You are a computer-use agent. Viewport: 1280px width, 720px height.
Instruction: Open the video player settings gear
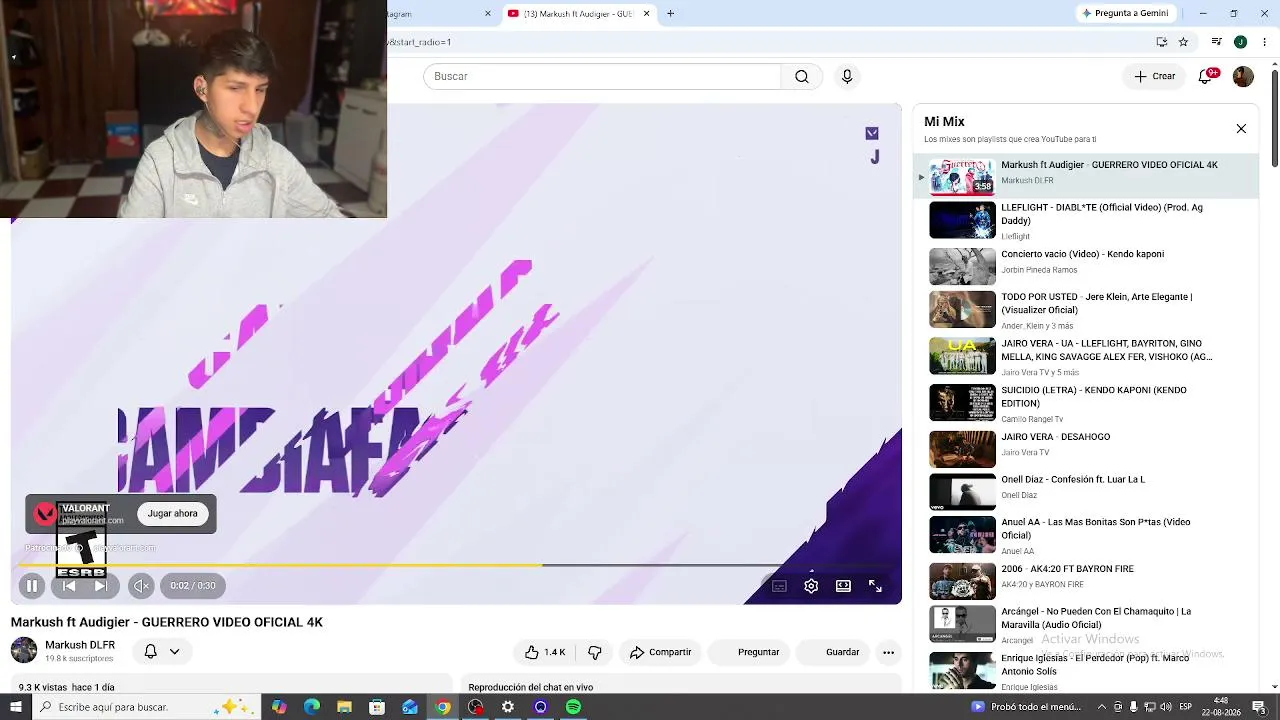[x=811, y=586]
